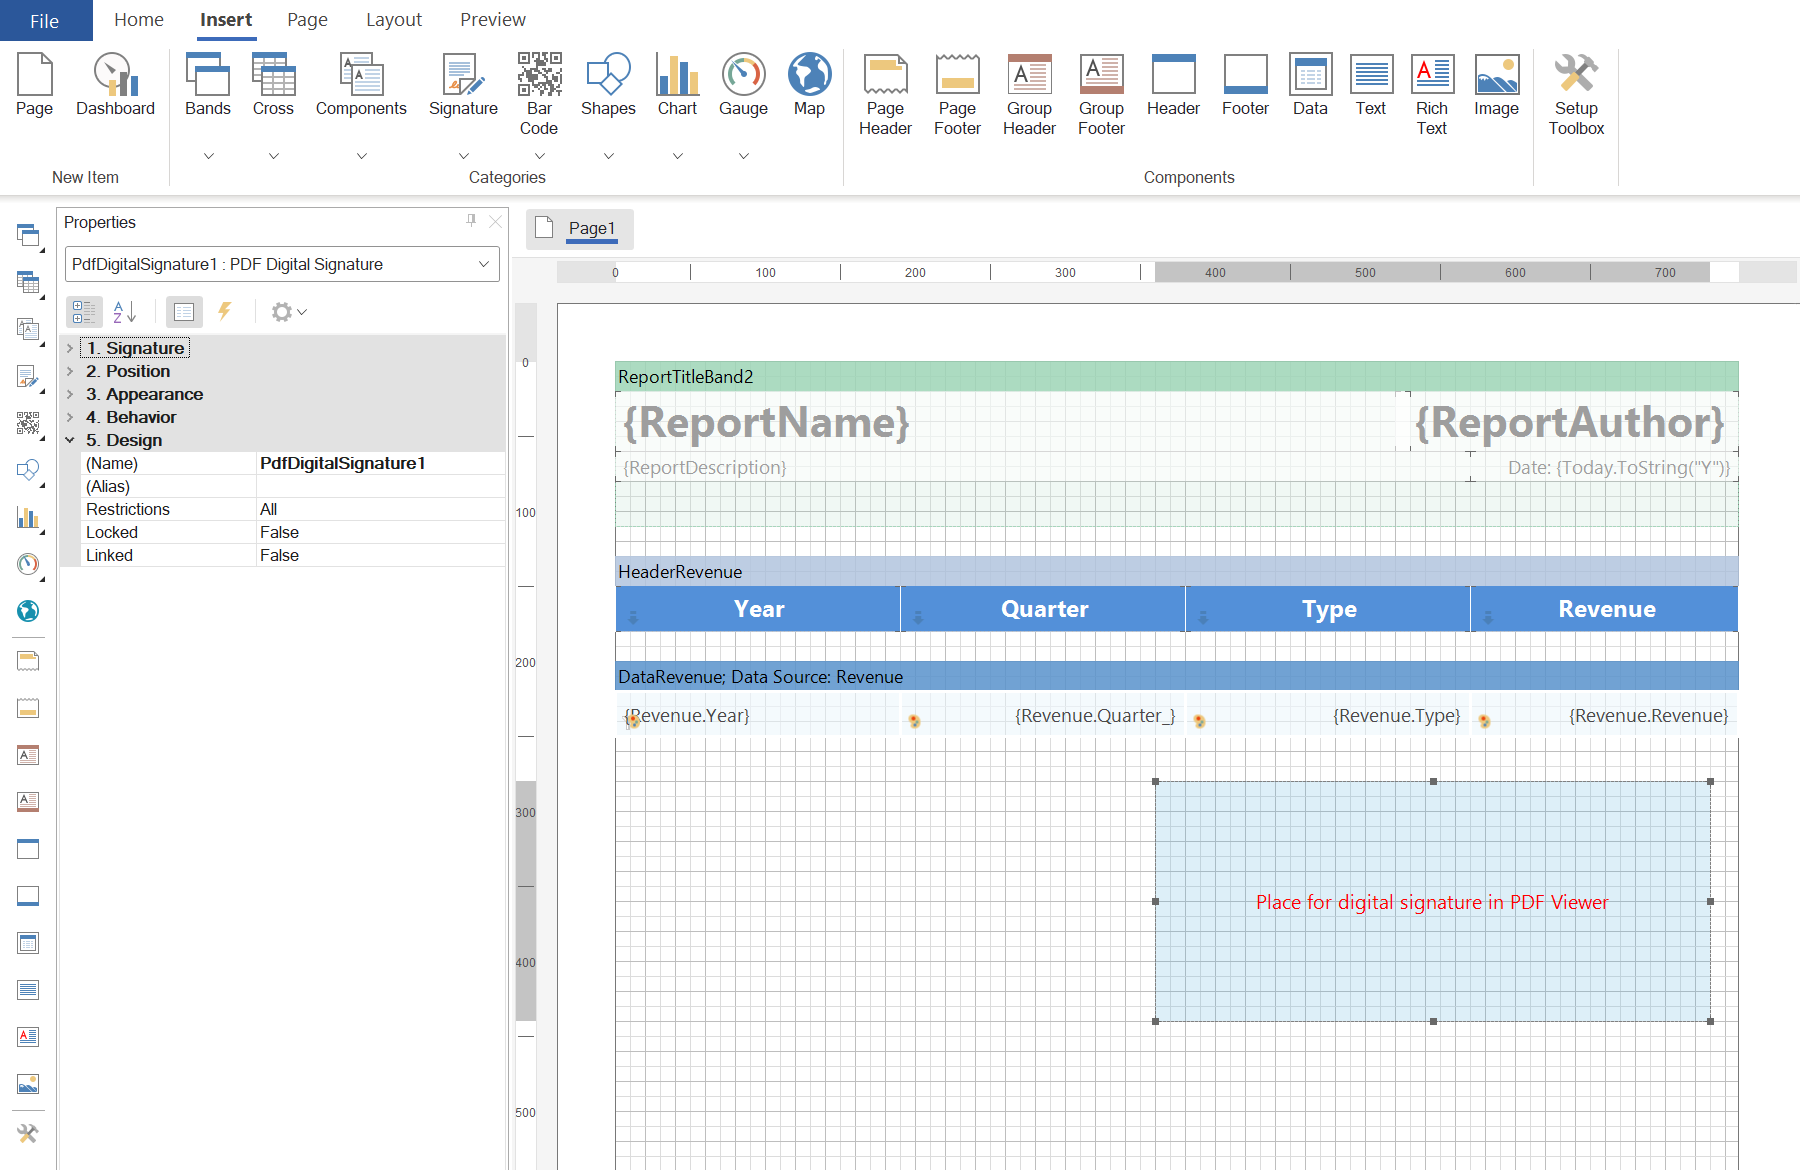Open the Bar Code dropdown arrow
1800x1170 pixels.
coord(539,156)
